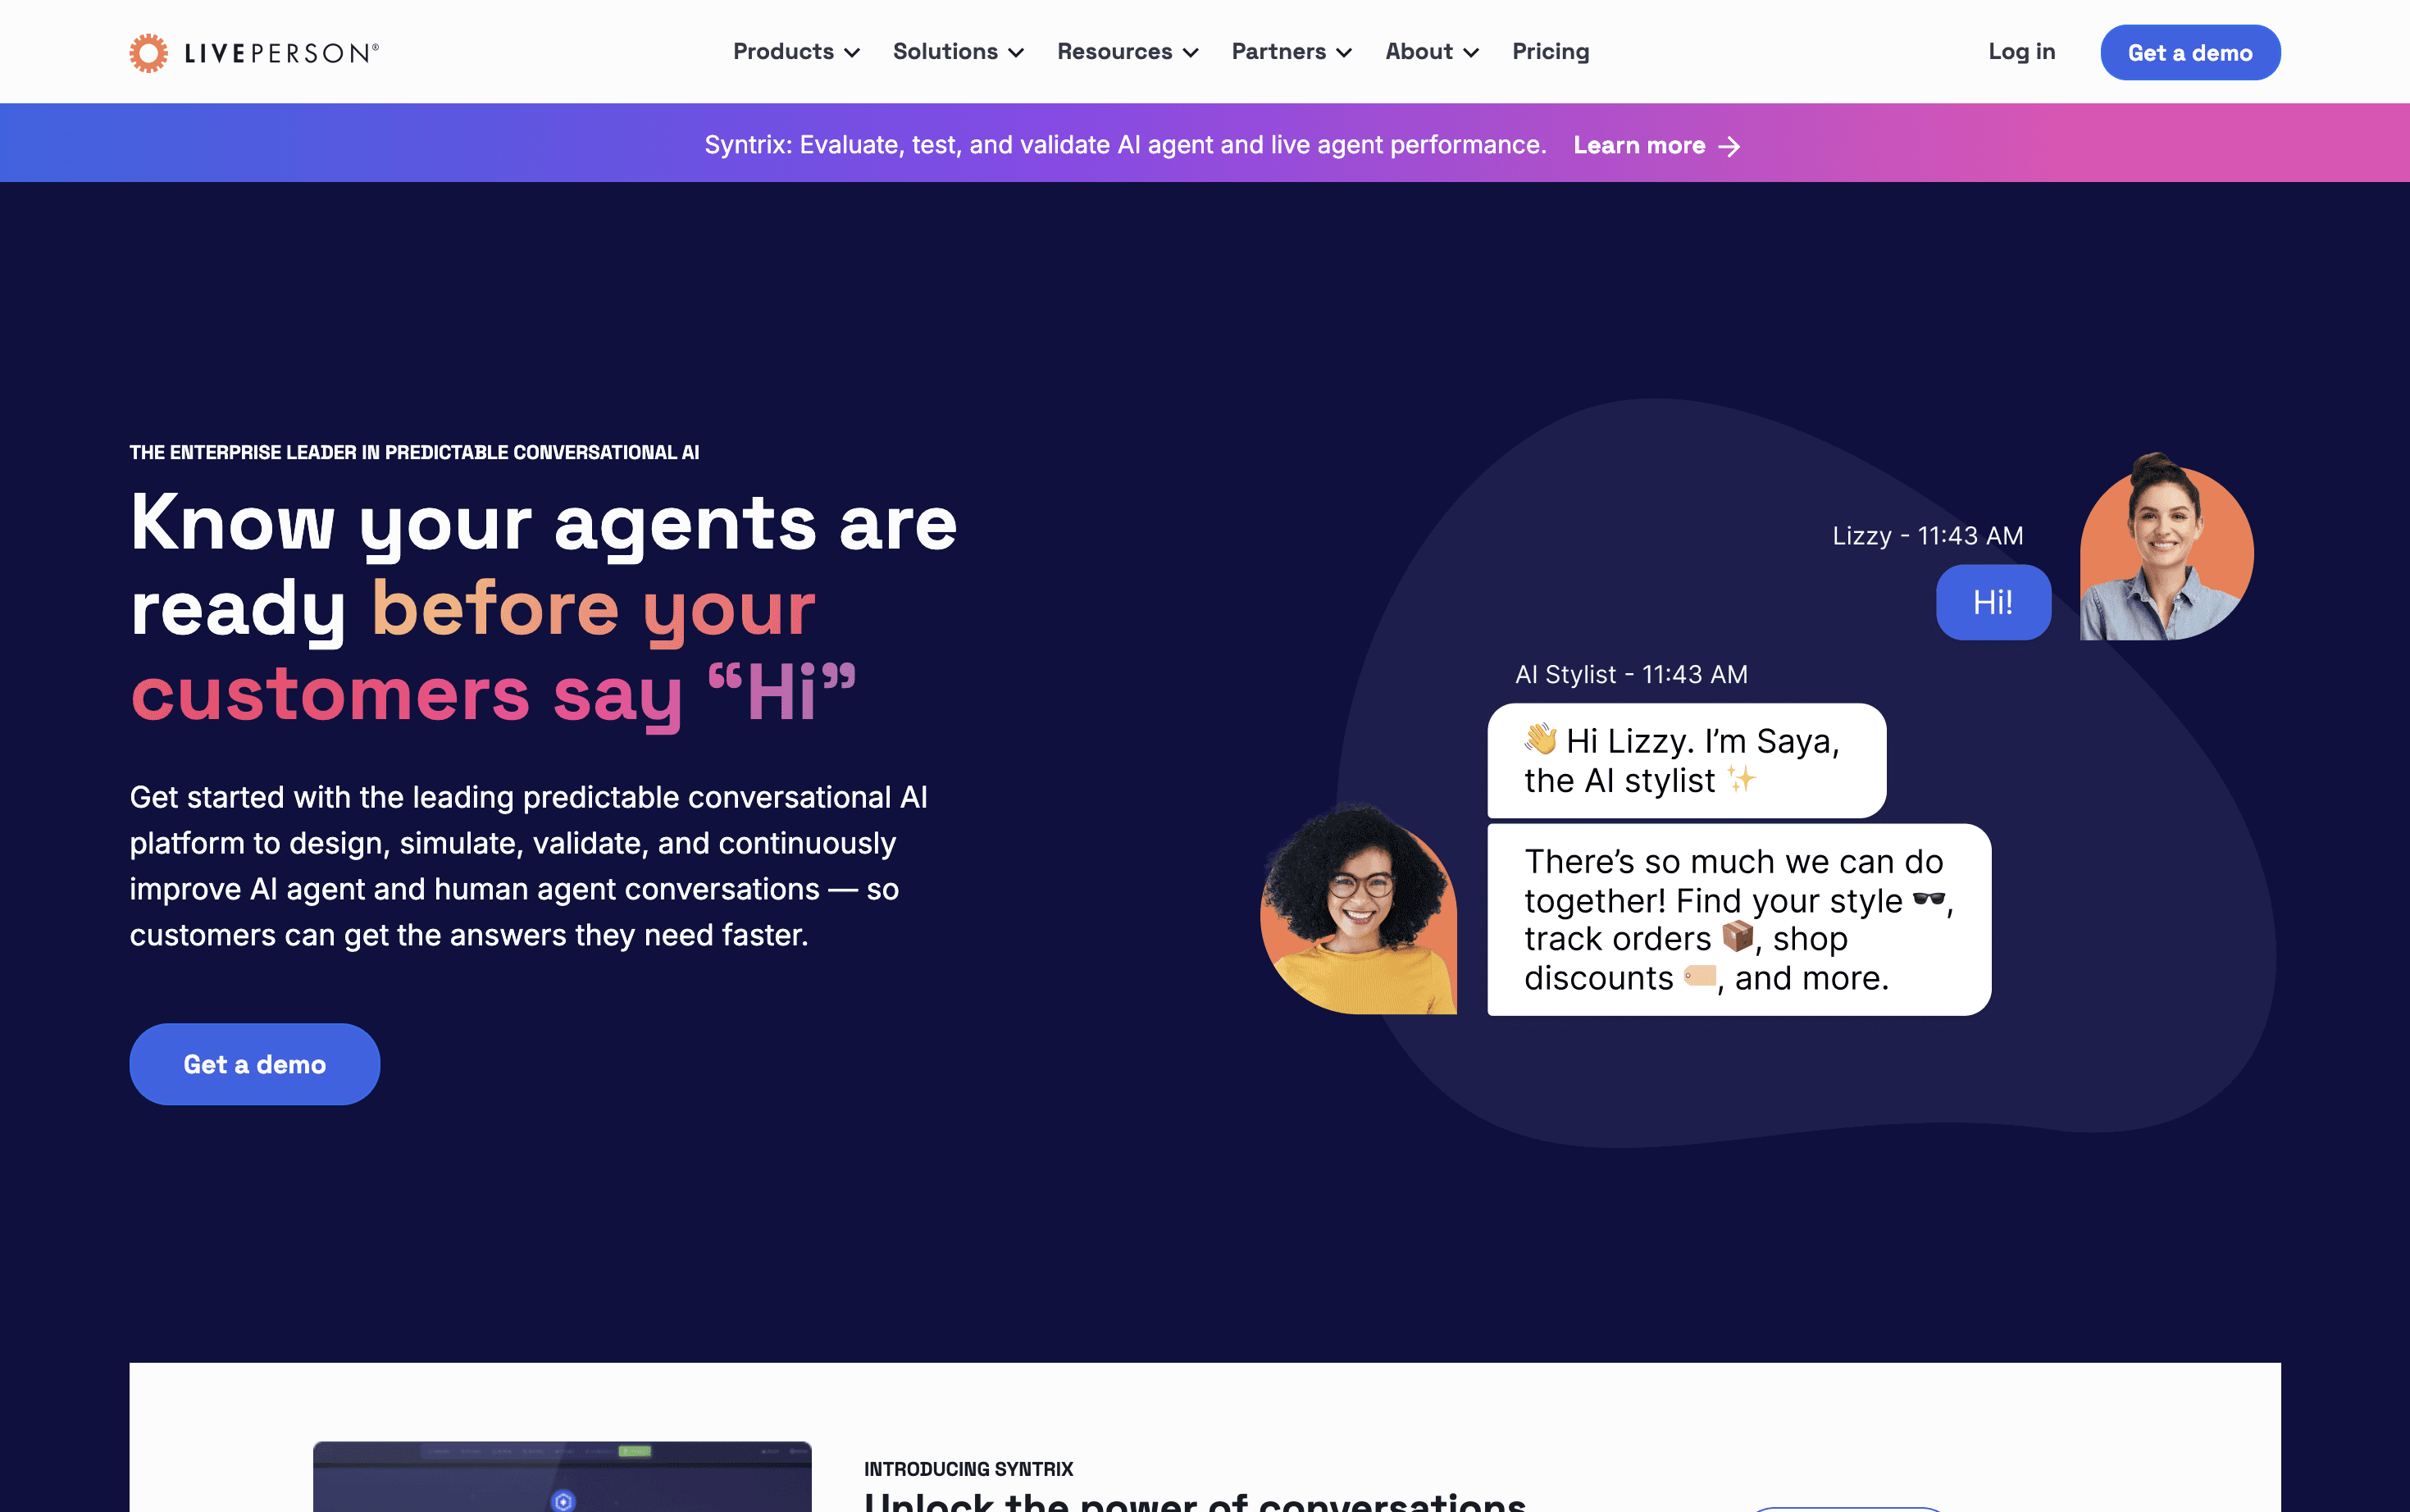Click the LivePerson gear logo icon
Viewport: 2410px width, 1512px height.
(x=148, y=53)
